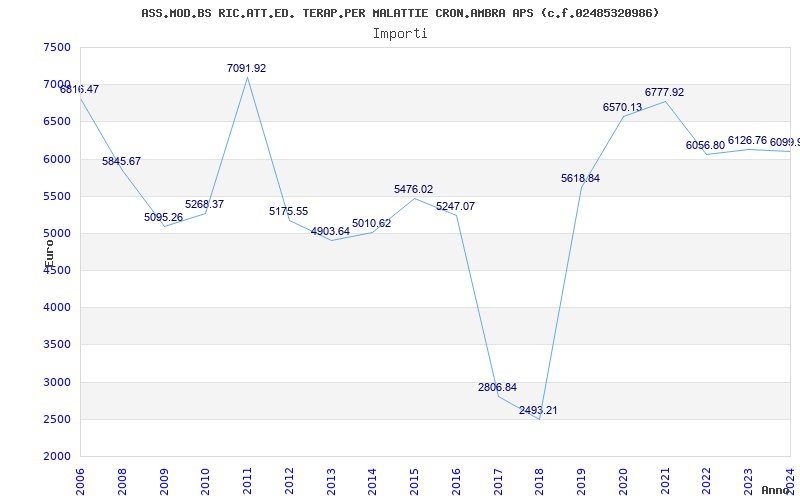Screen dimensions: 800x500
Task: Click the 2016 x-axis year label
Action: click(x=456, y=481)
